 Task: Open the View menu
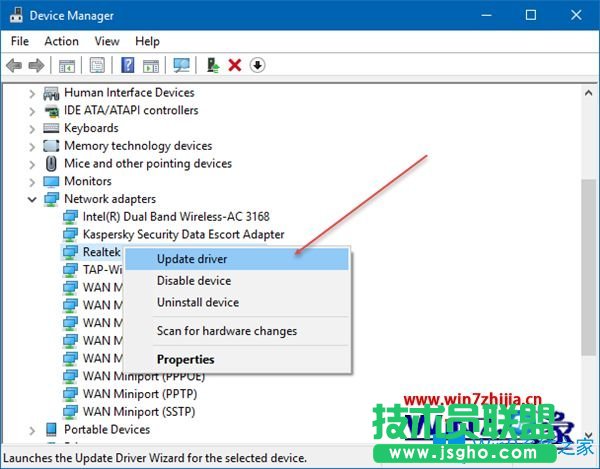107,41
